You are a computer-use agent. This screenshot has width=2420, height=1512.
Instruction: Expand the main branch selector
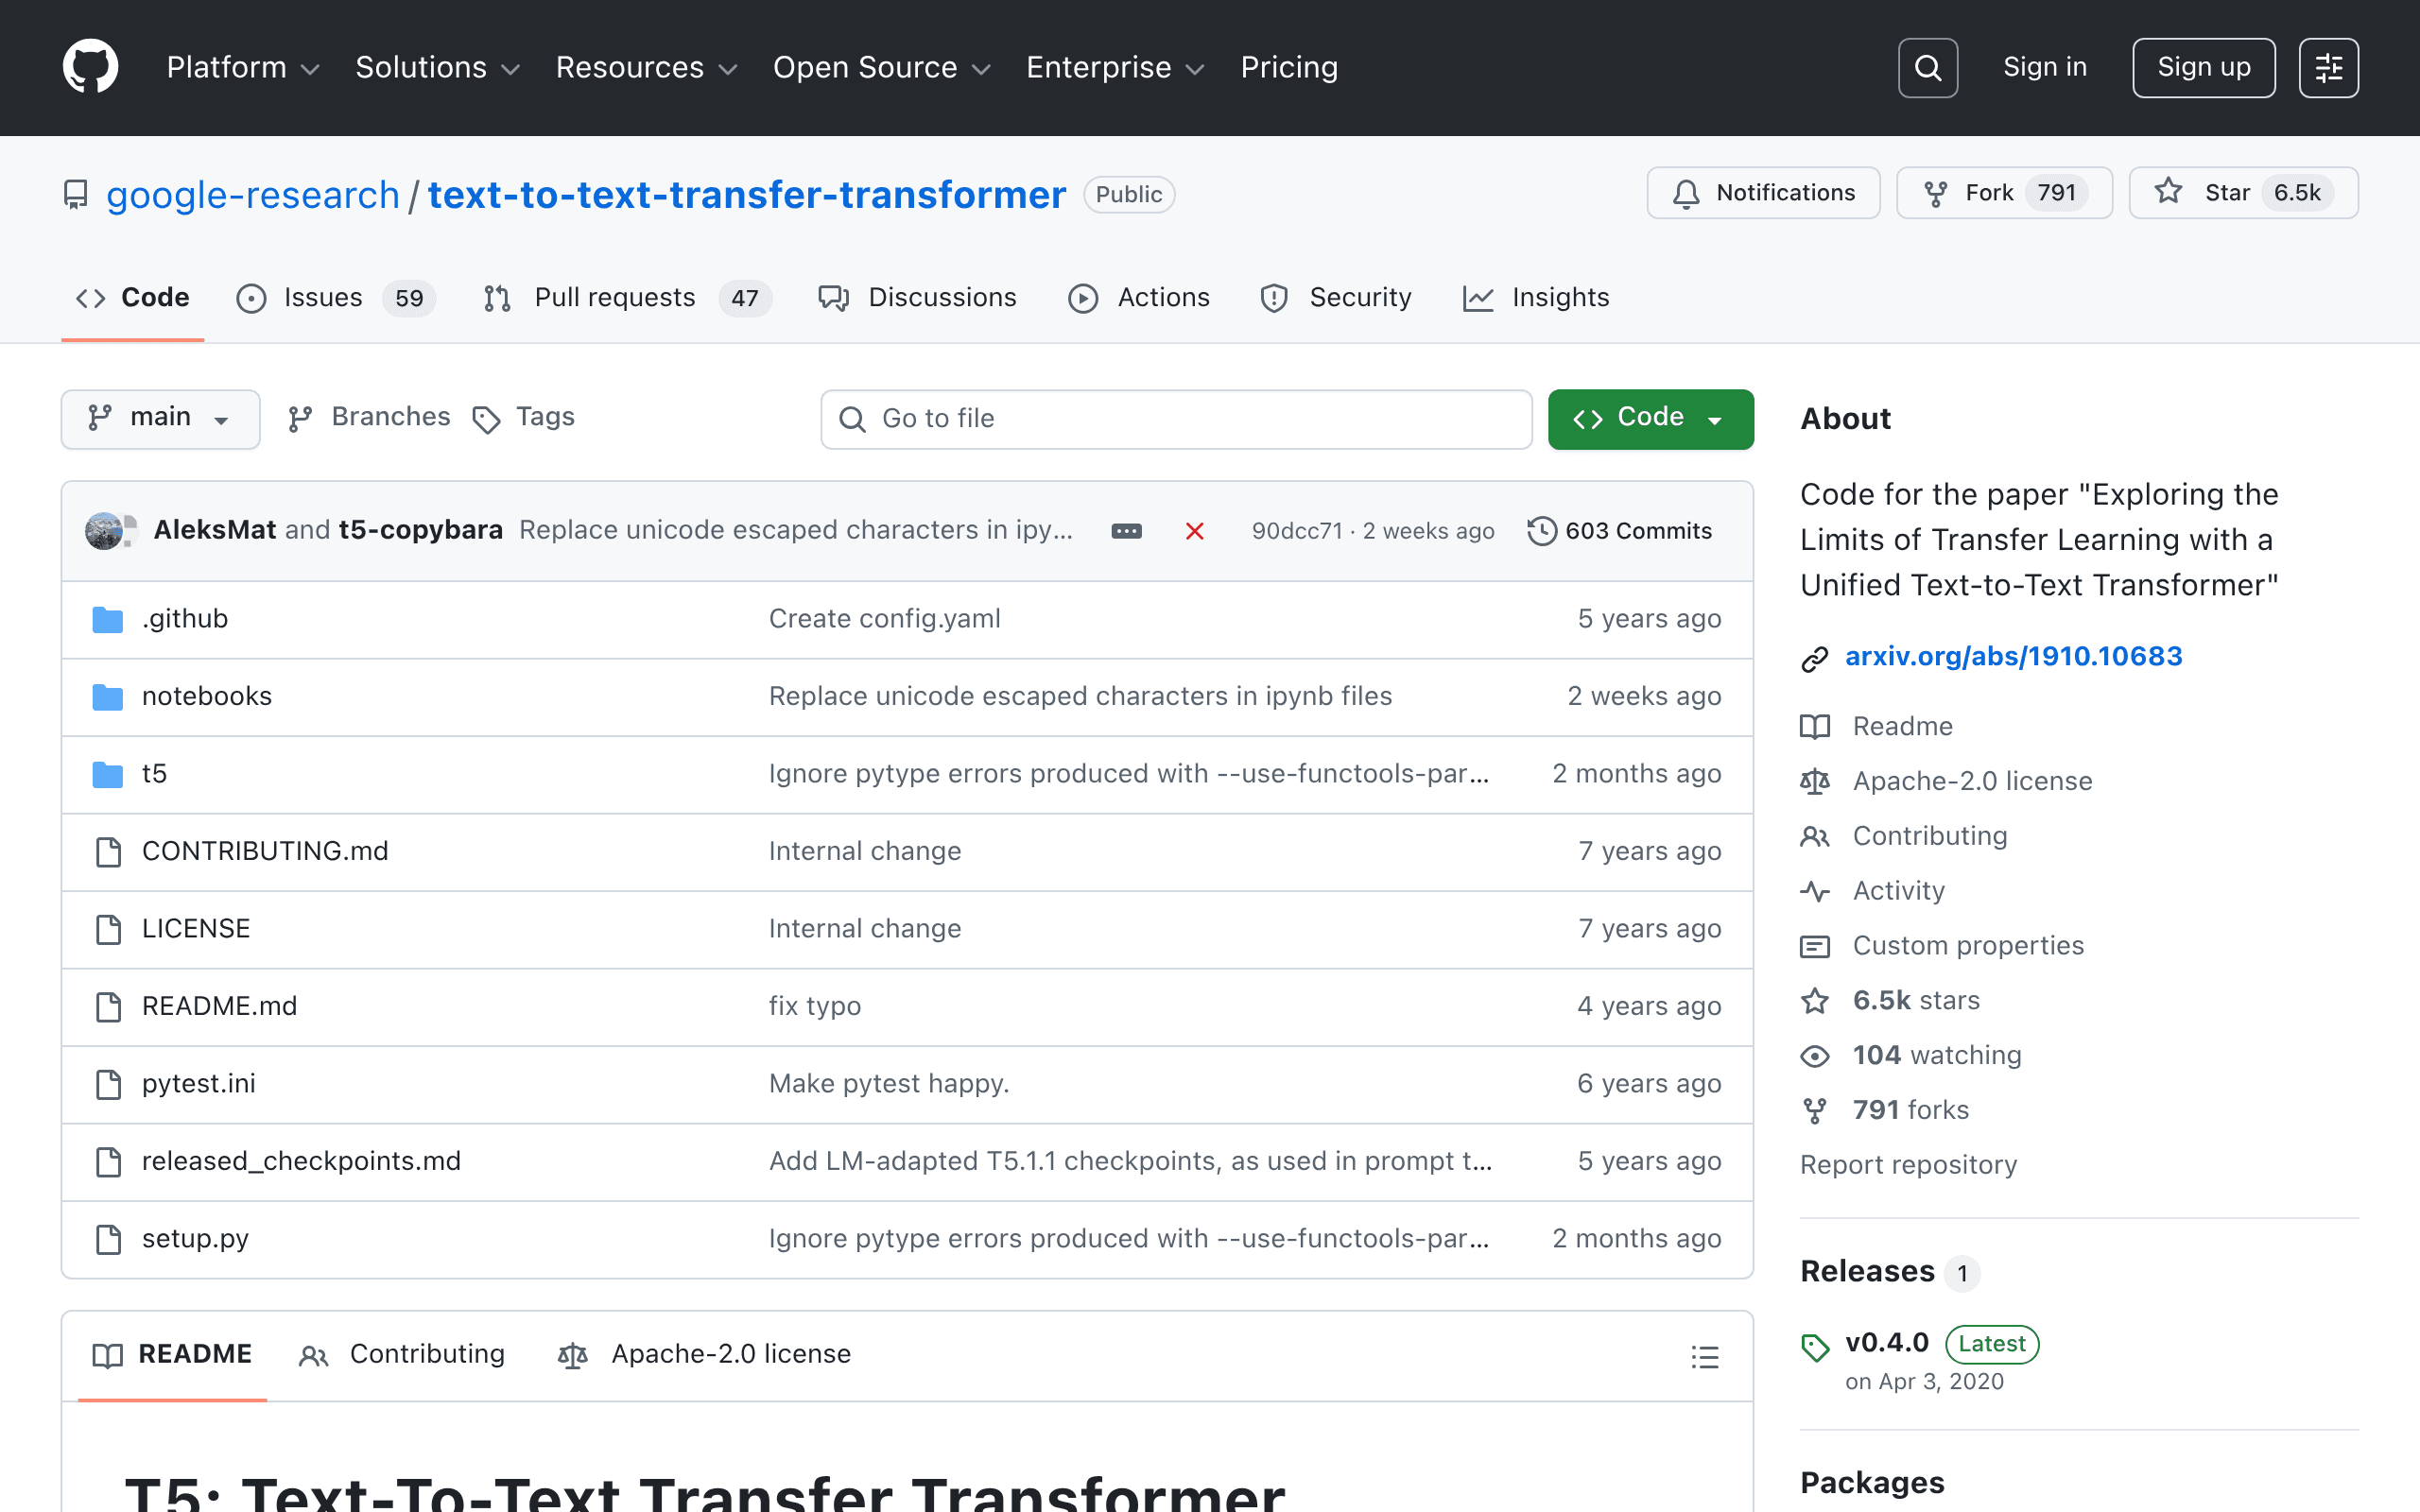click(160, 418)
